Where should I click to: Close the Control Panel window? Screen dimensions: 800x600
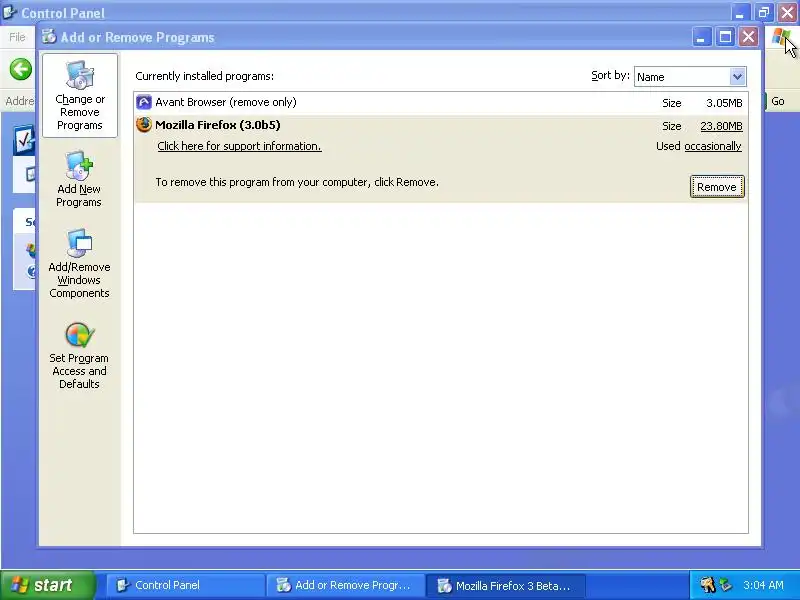pyautogui.click(x=787, y=13)
